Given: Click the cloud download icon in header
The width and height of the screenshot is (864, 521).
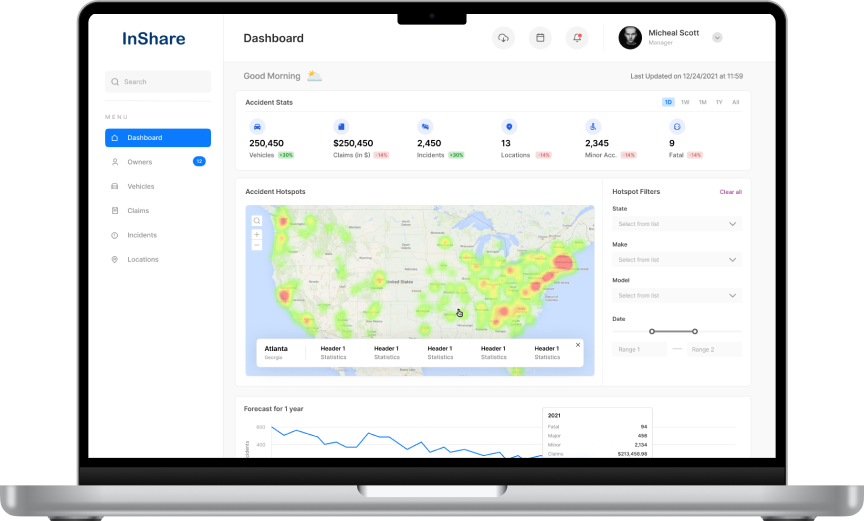Looking at the screenshot, I should pyautogui.click(x=503, y=38).
